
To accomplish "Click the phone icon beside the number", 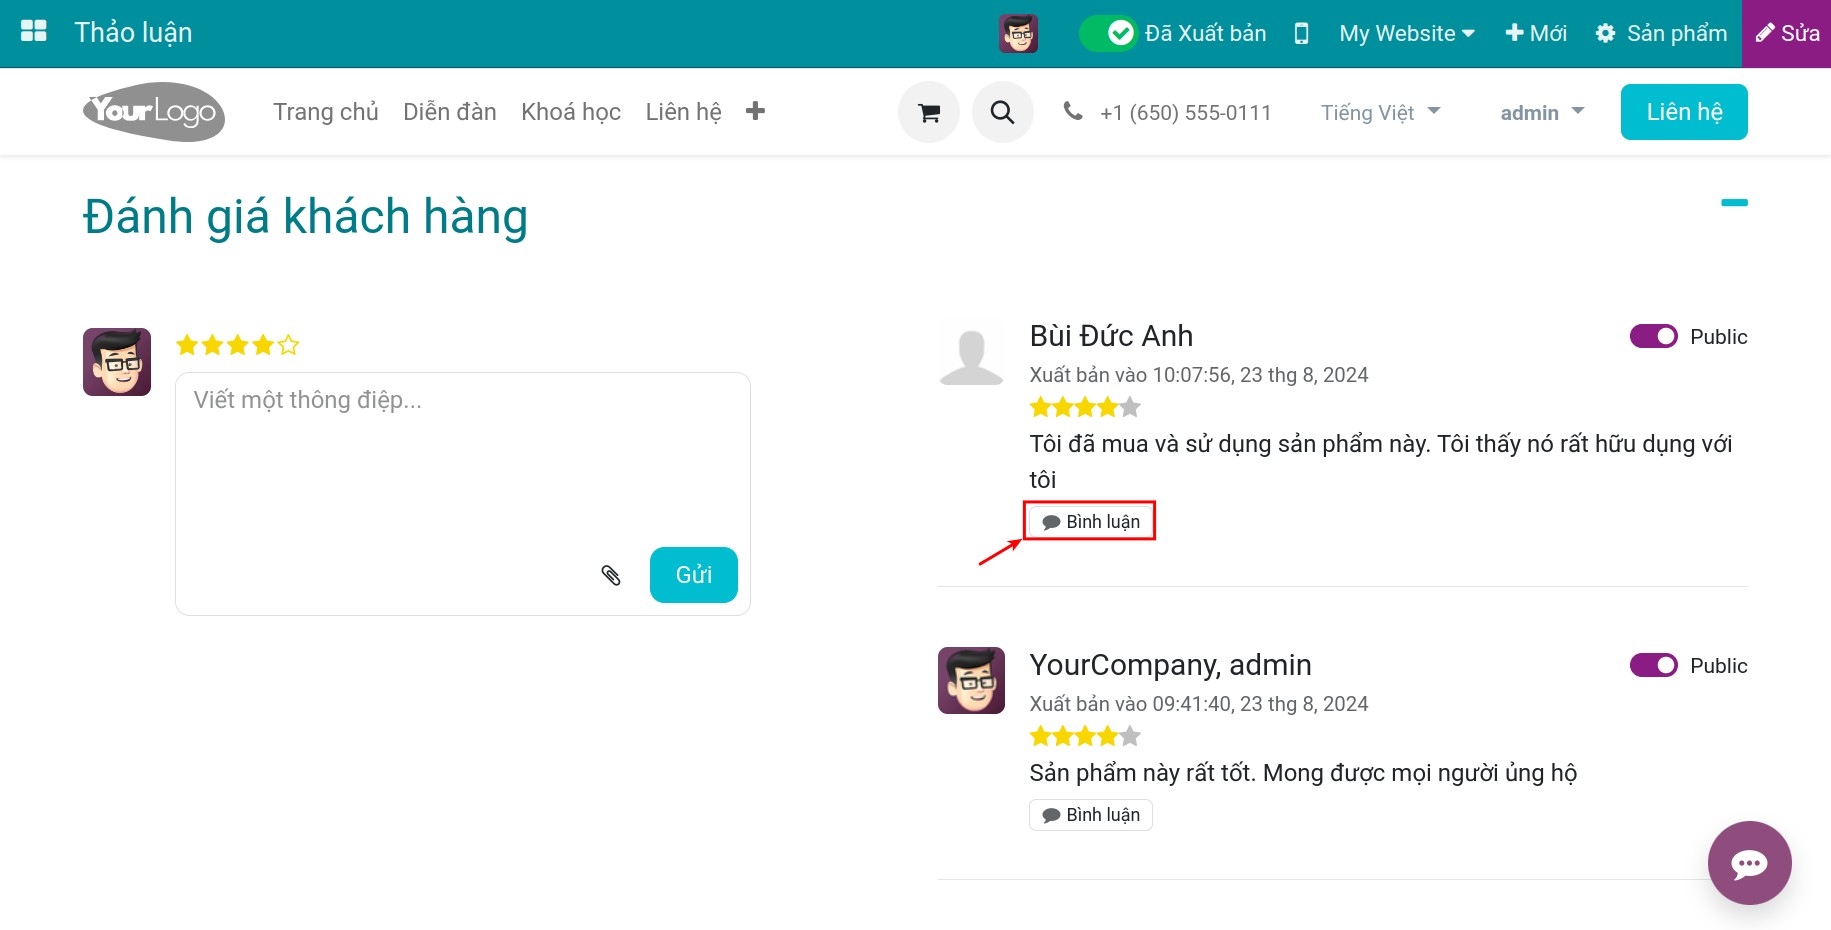I will pyautogui.click(x=1073, y=111).
